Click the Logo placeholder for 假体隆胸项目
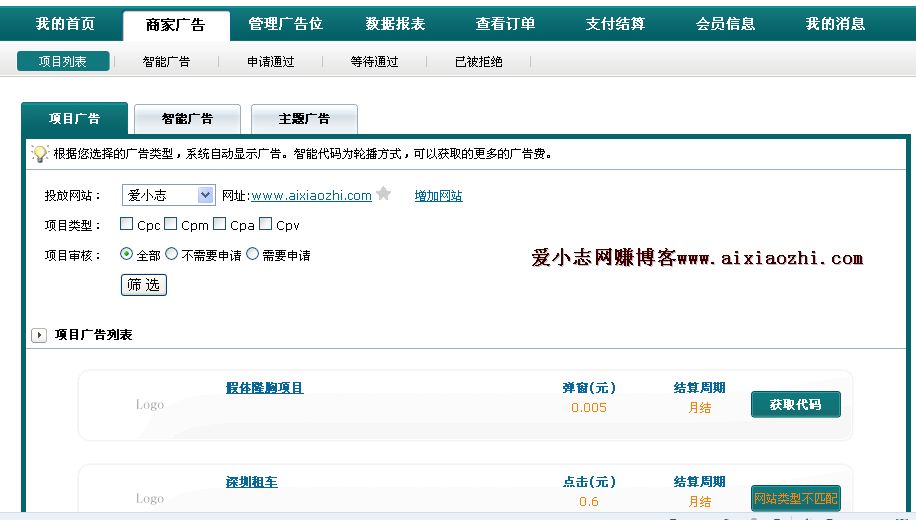The width and height of the screenshot is (916, 520). [x=150, y=405]
